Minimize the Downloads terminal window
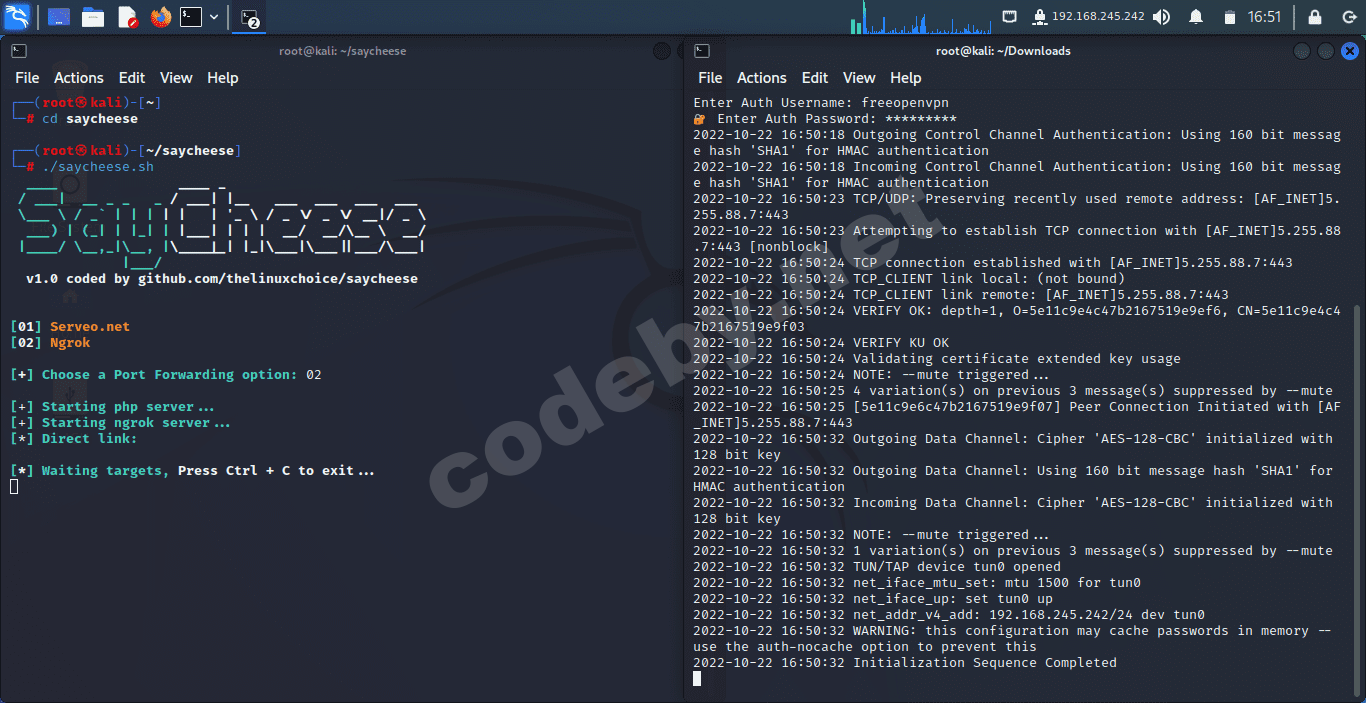The width and height of the screenshot is (1366, 703). tap(1301, 51)
